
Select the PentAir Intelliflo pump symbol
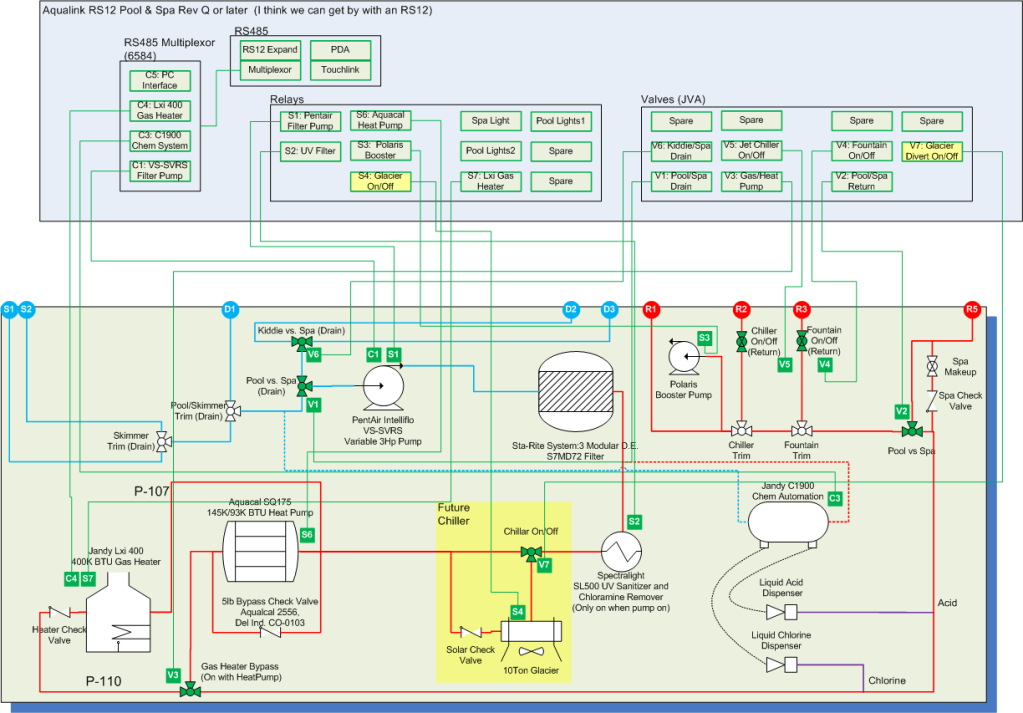383,386
